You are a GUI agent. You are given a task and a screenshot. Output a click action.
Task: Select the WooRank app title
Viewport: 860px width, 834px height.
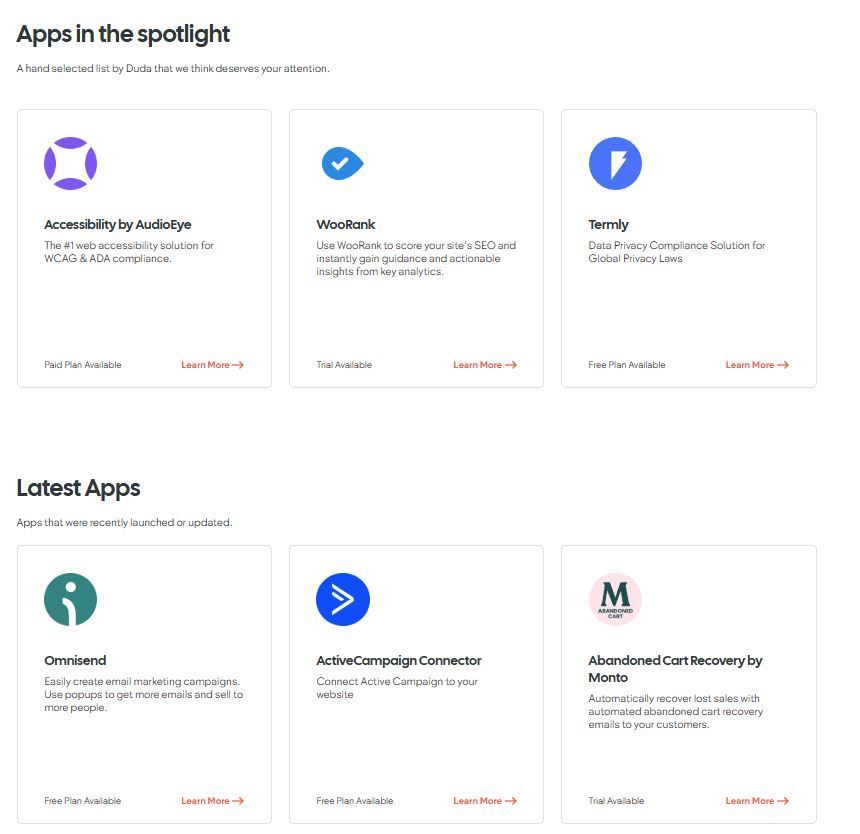click(x=346, y=225)
